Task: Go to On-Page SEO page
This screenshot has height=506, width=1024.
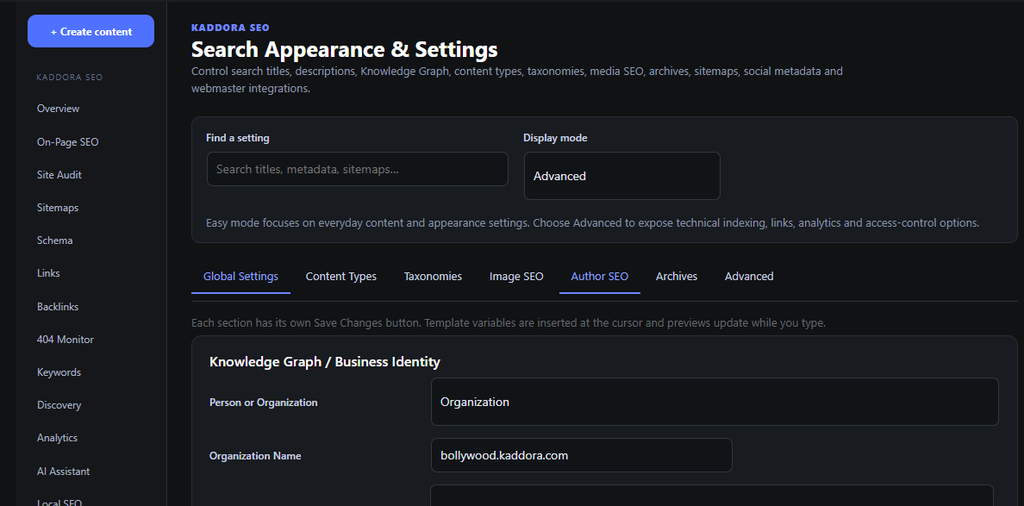Action: coord(68,142)
